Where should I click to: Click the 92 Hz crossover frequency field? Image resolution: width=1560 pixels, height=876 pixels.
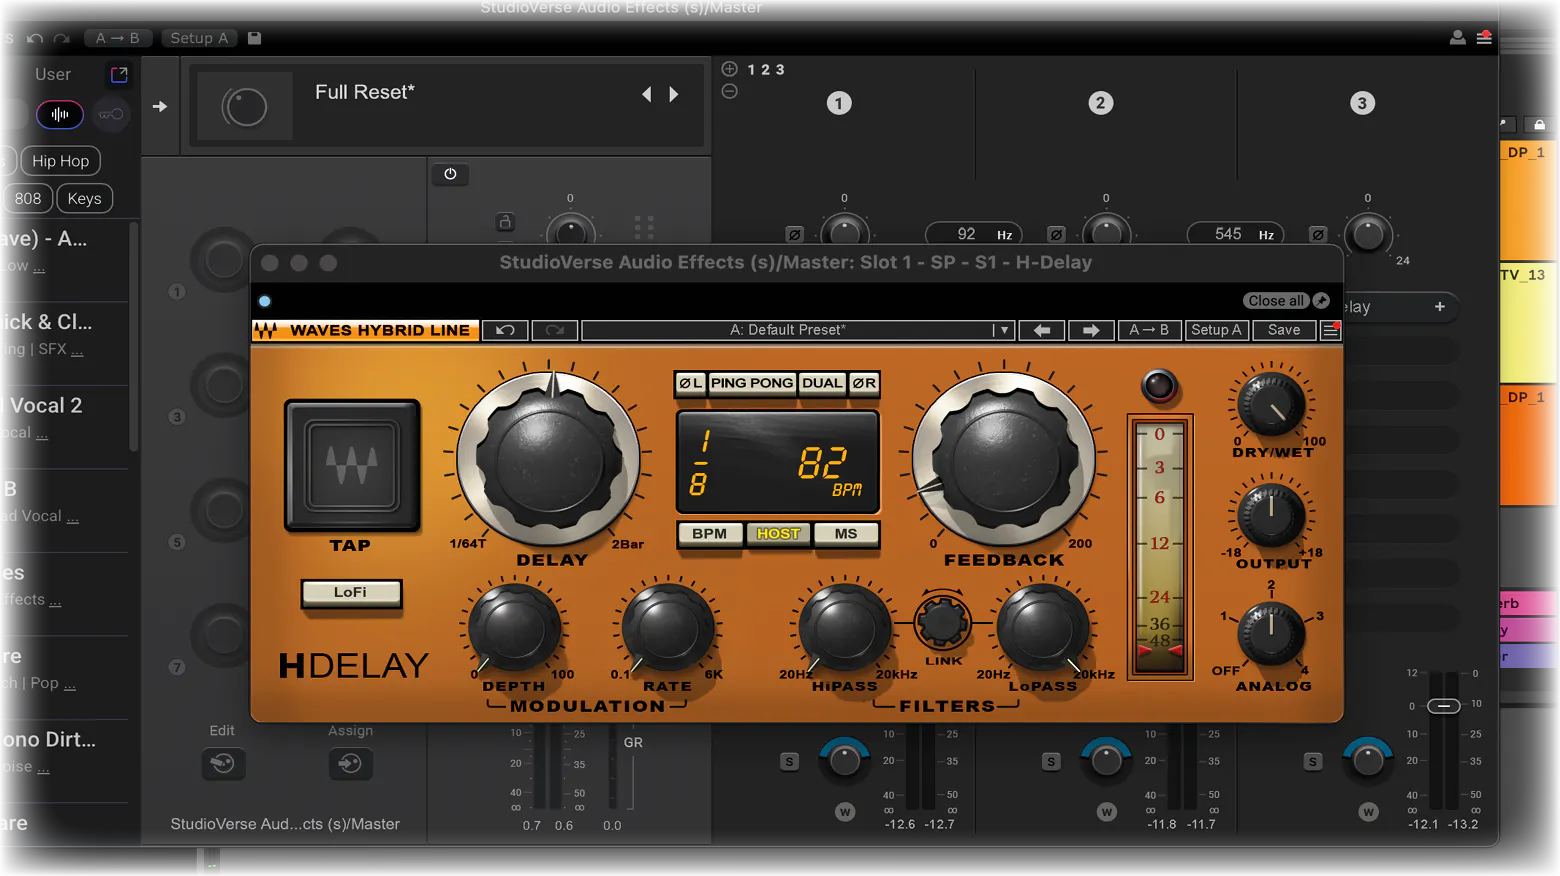(974, 234)
